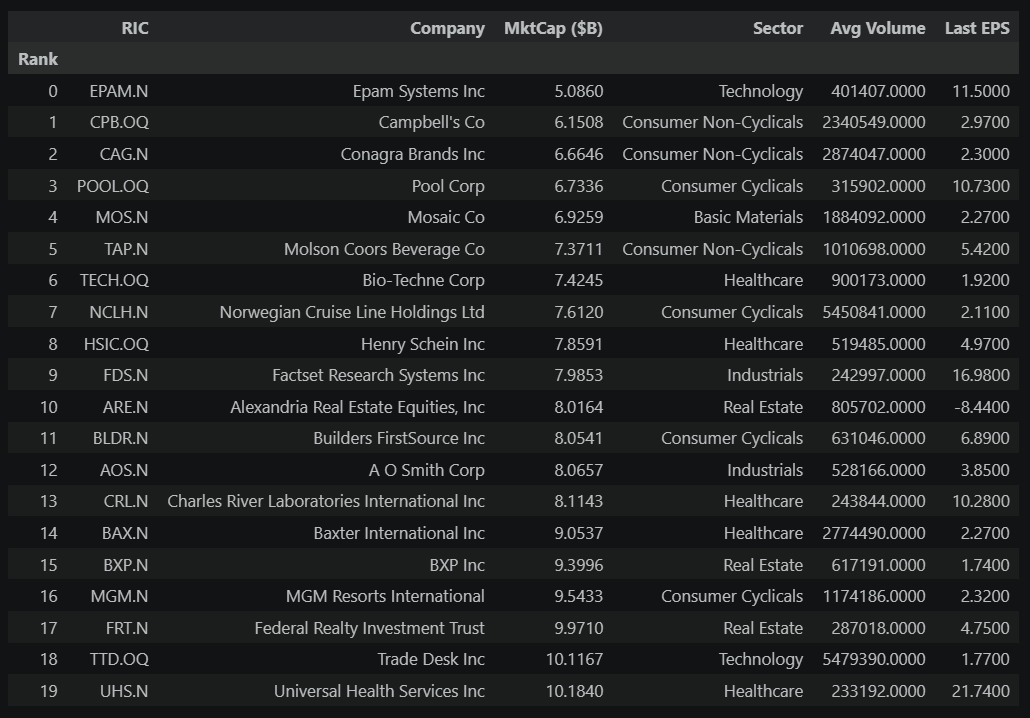Image resolution: width=1030 pixels, height=718 pixels.
Task: Select Charles River Laboratories International Inc
Action: pos(326,501)
